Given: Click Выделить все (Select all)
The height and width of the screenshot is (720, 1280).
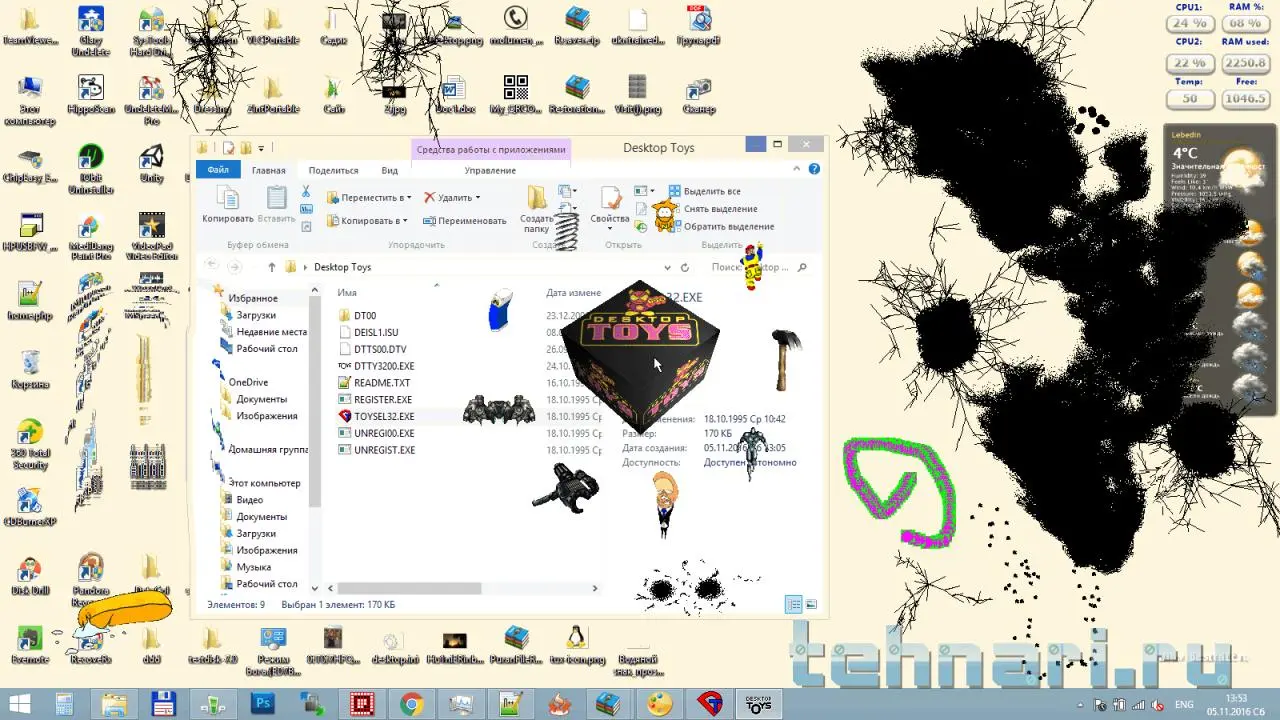Looking at the screenshot, I should pyautogui.click(x=705, y=191).
